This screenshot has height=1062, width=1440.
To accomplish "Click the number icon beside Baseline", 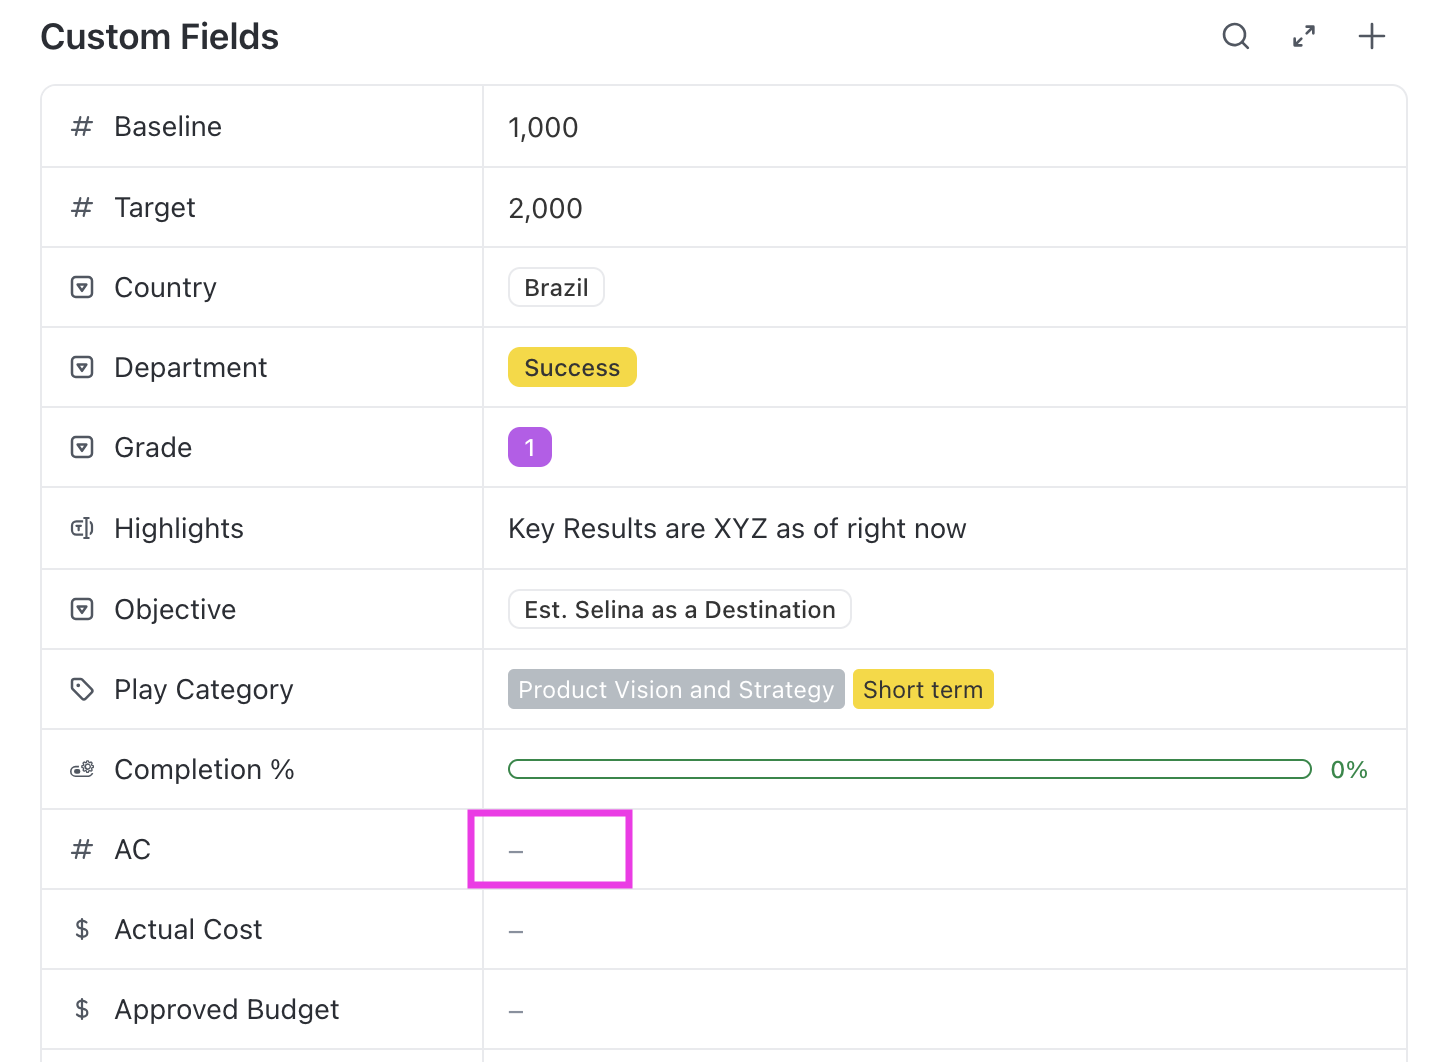I will click(x=82, y=127).
